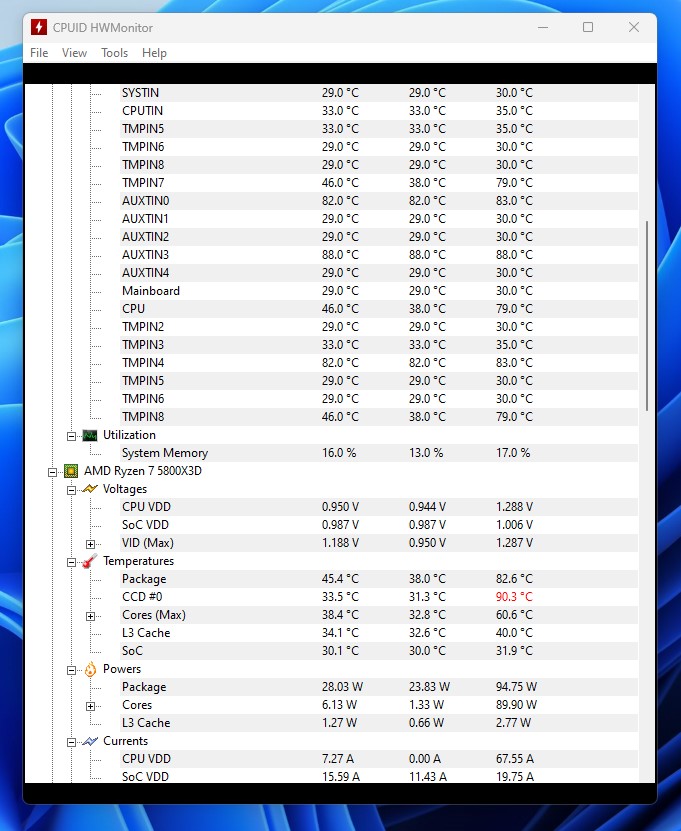
Task: Click the Powers label
Action: pos(122,669)
